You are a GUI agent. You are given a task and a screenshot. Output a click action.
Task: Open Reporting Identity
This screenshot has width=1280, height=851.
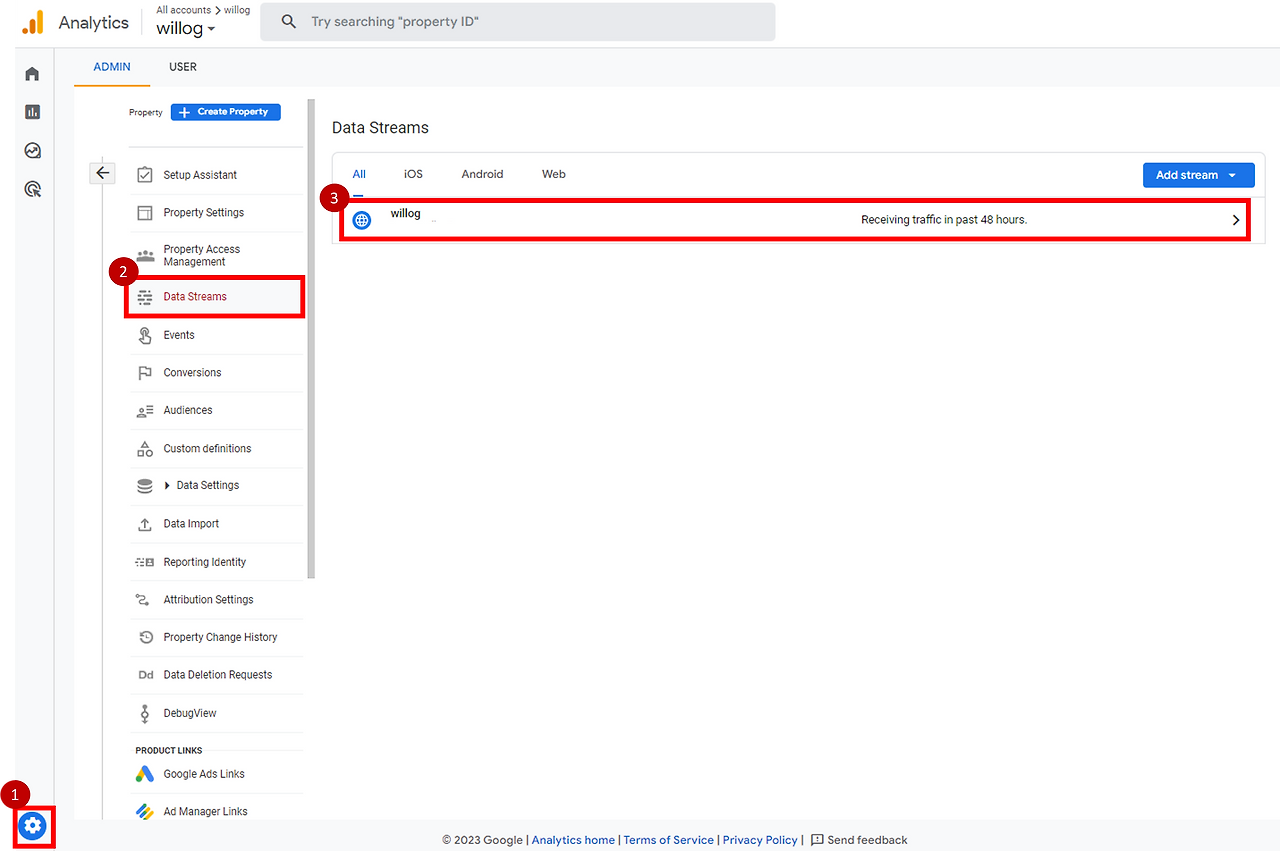point(205,562)
